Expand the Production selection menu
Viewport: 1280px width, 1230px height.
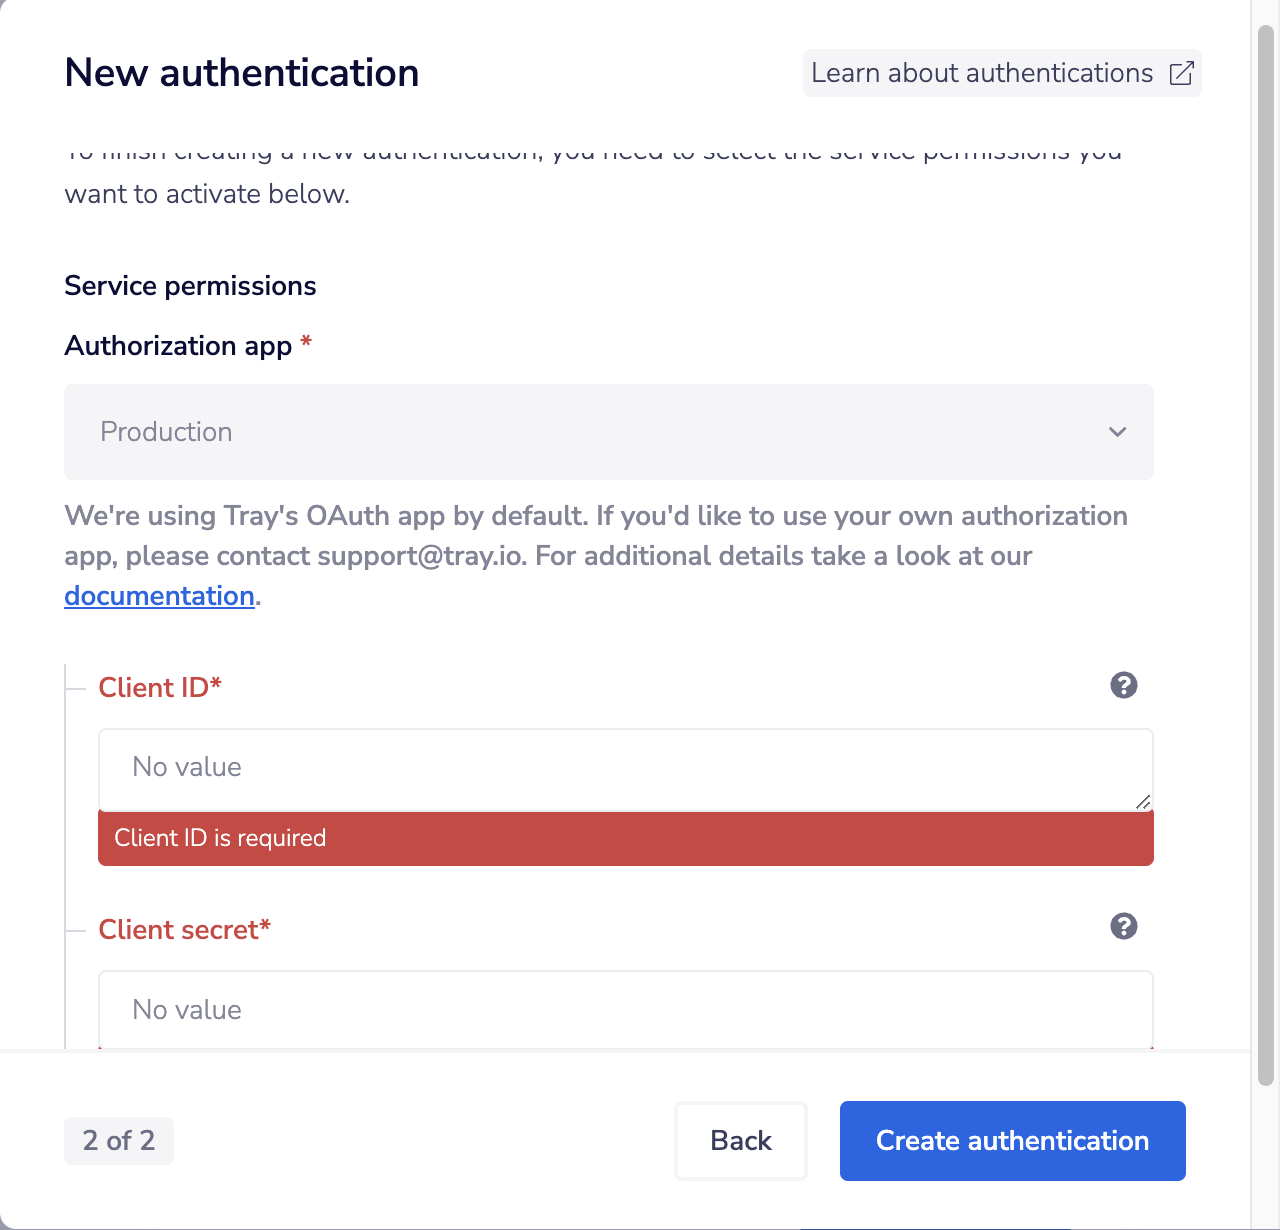coord(608,432)
